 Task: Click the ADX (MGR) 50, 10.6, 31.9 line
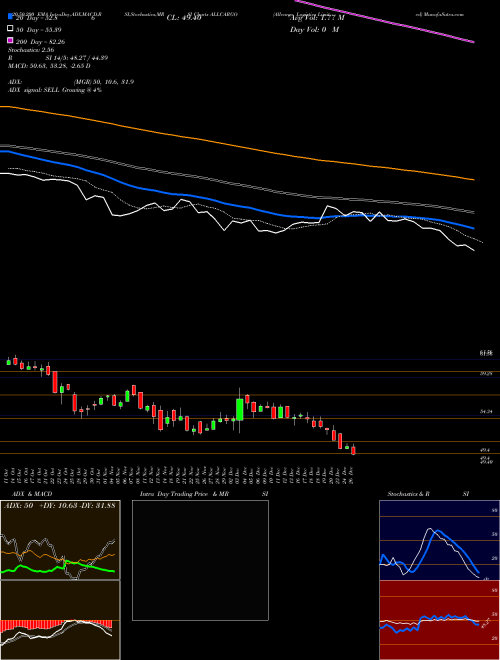[71, 82]
